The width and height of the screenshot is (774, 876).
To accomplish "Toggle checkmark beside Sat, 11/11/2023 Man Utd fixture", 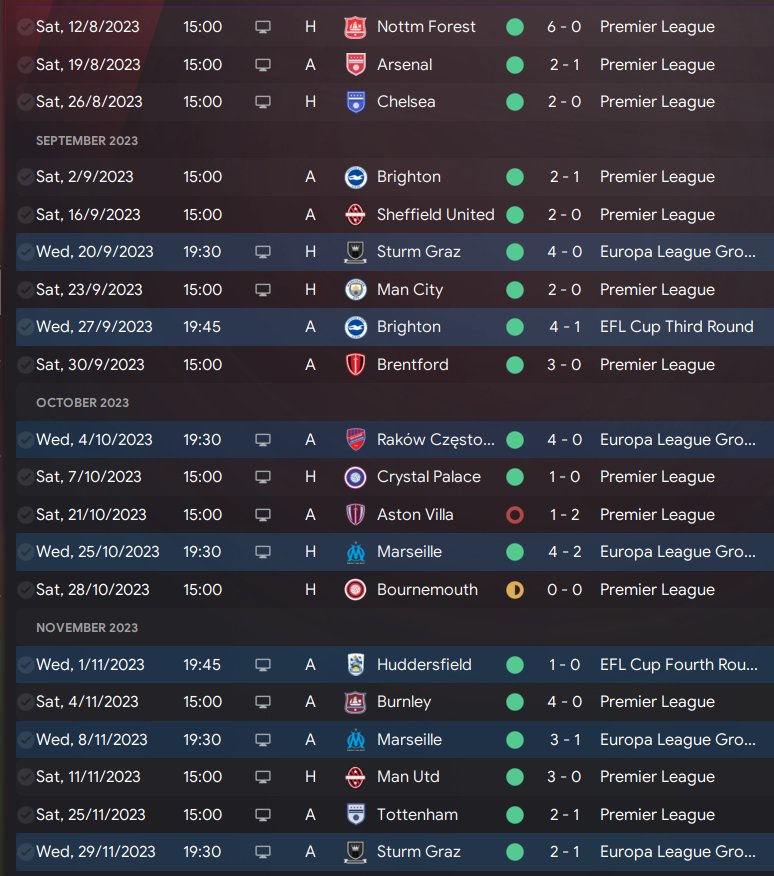I will pyautogui.click(x=25, y=777).
